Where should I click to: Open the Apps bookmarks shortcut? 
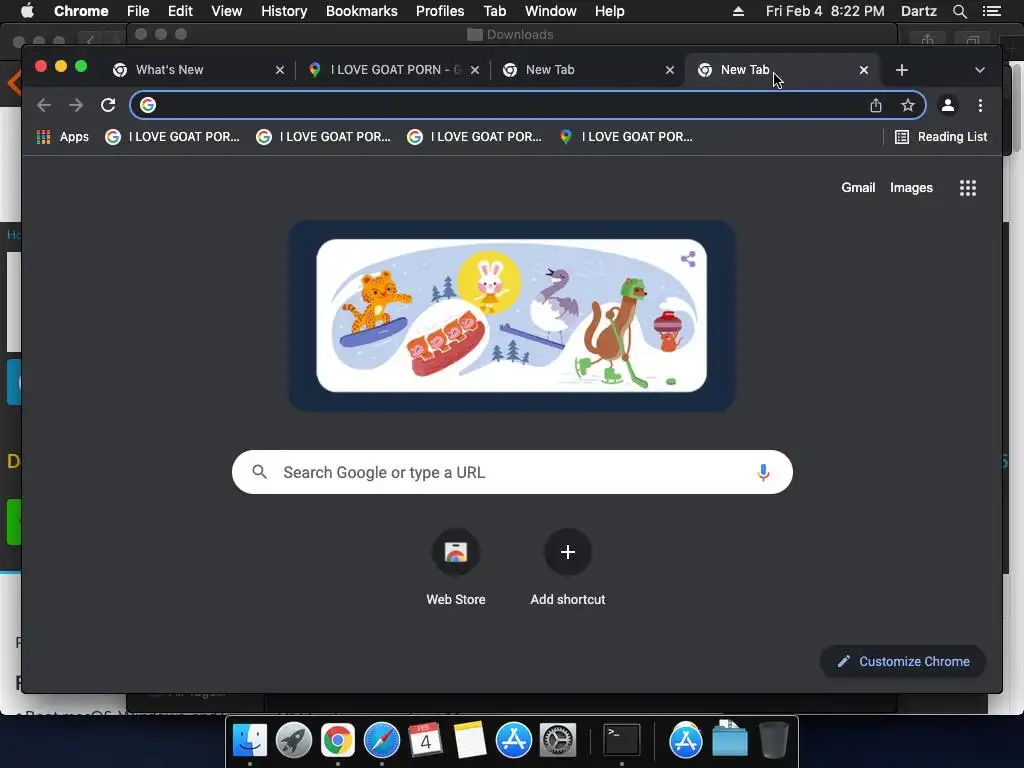63,136
